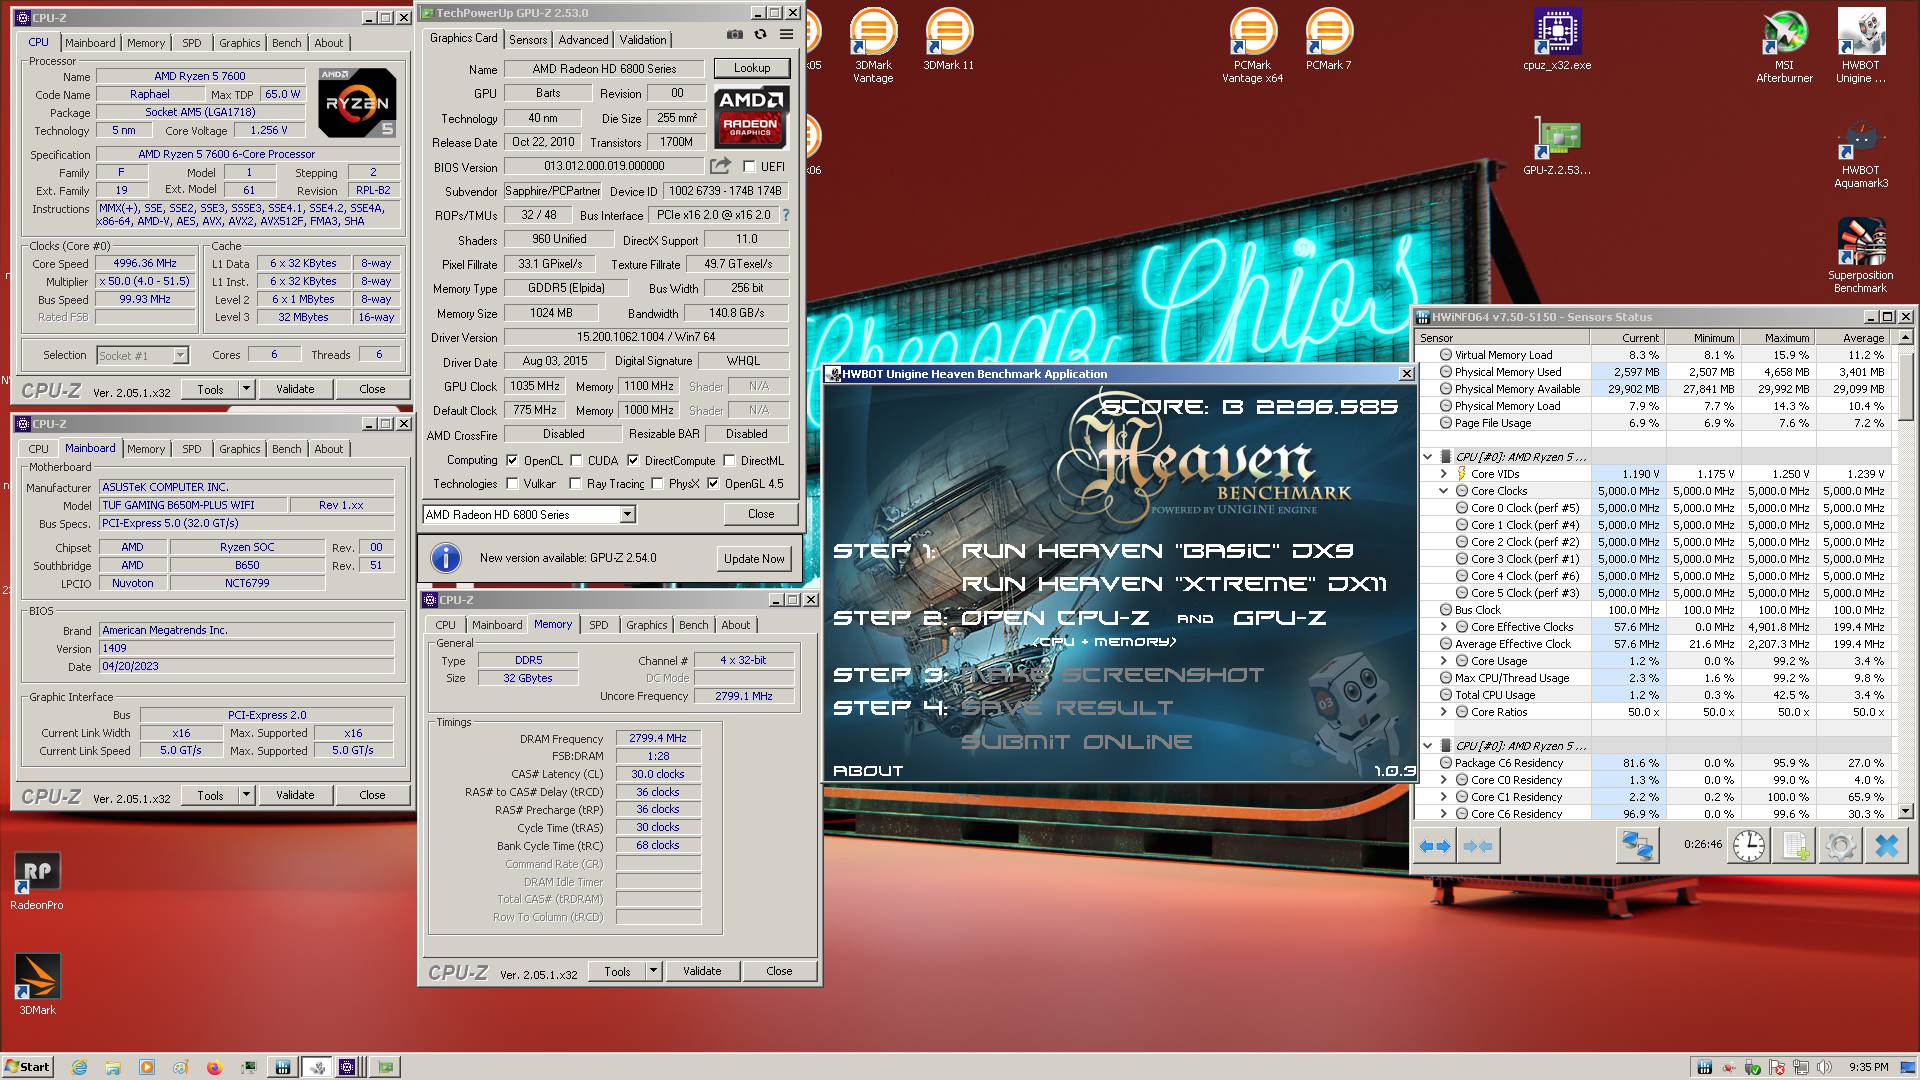Open the Superposition Benchmark shortcut
Screen dimensions: 1920x1080
pos(1860,256)
